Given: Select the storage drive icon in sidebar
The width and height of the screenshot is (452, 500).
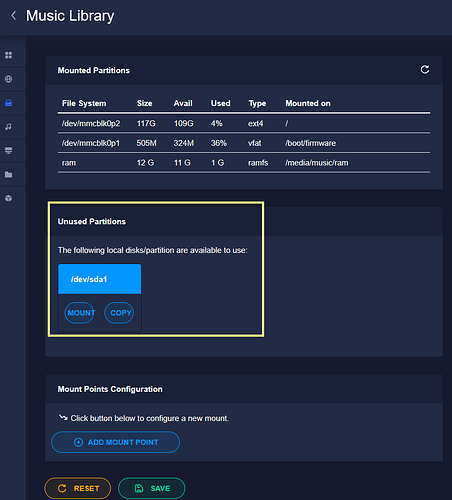Looking at the screenshot, I should [x=9, y=103].
